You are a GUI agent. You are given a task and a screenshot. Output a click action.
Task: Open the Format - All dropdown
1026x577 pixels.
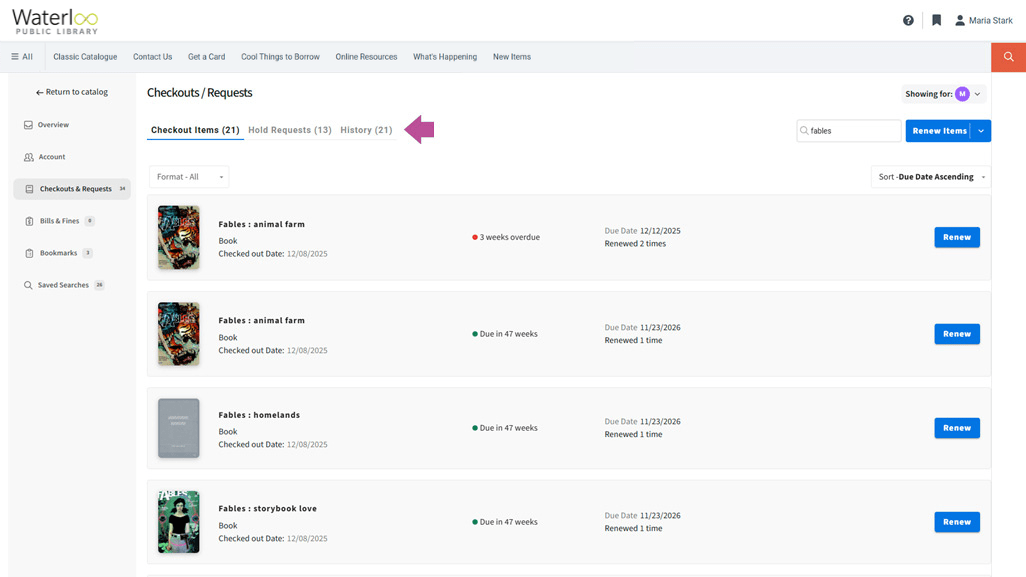pos(188,176)
